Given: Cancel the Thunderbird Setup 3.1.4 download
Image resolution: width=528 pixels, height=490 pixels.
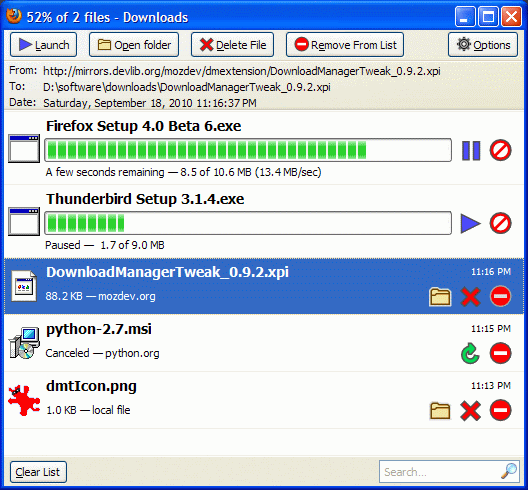Looking at the screenshot, I should pos(500,223).
